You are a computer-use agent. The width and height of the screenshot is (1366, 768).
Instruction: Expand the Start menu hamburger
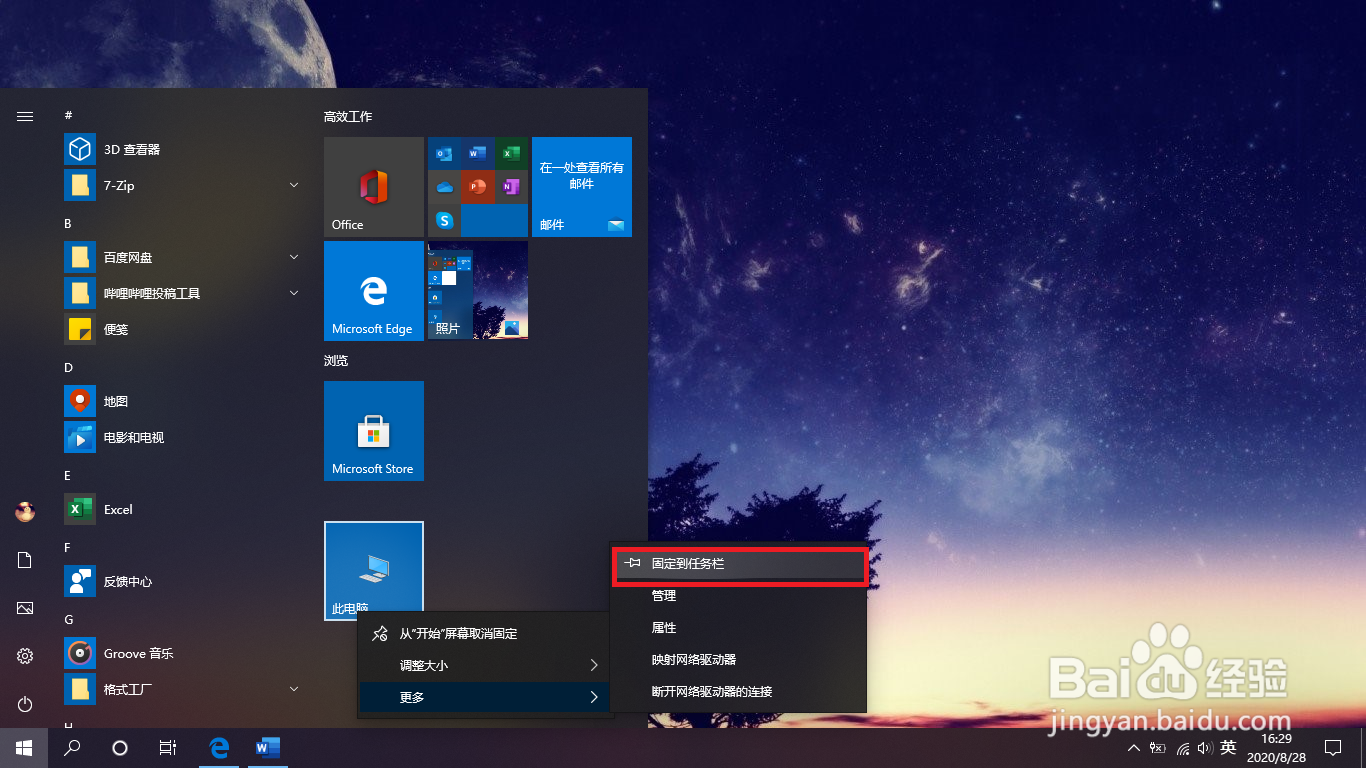tap(25, 116)
